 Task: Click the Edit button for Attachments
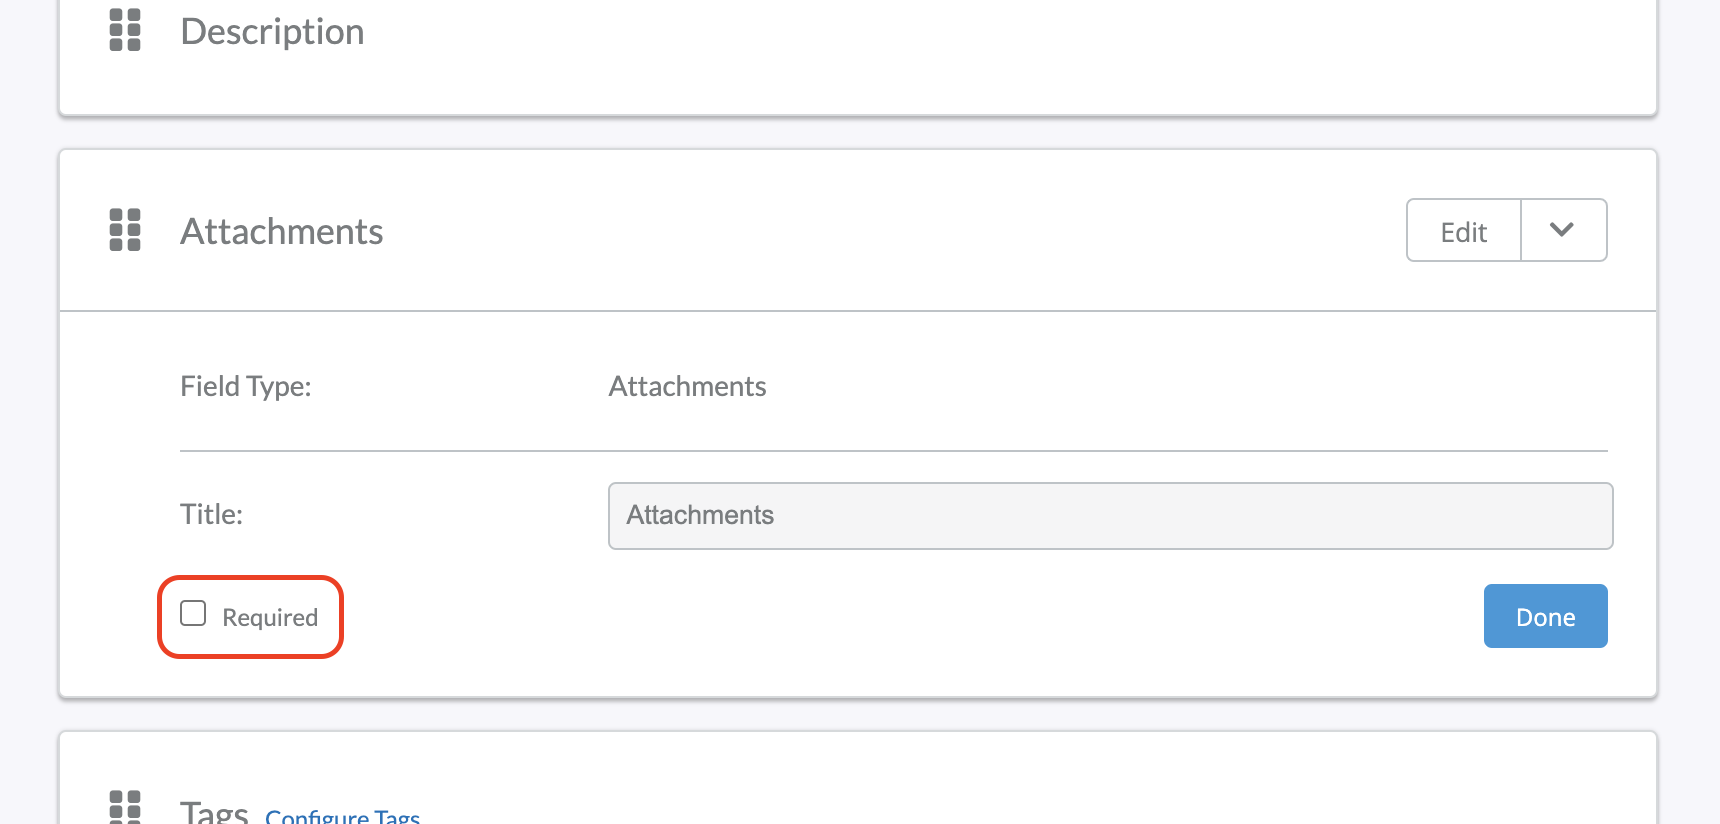(x=1464, y=230)
